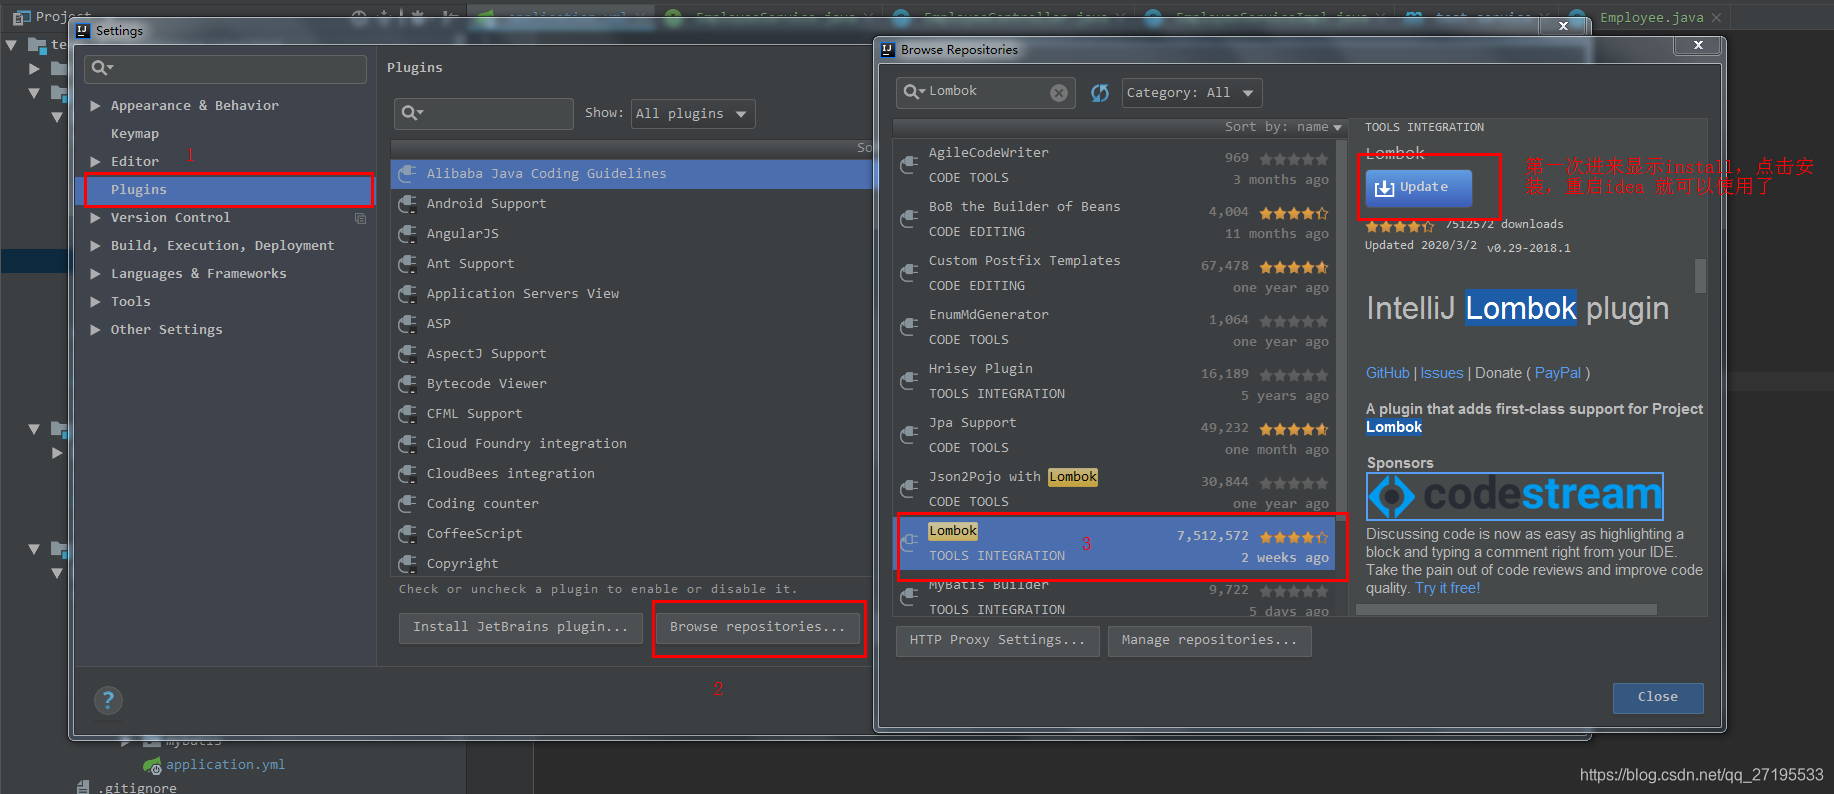Click the Close button in Browse Repositories
This screenshot has height=794, width=1834.
[1657, 697]
